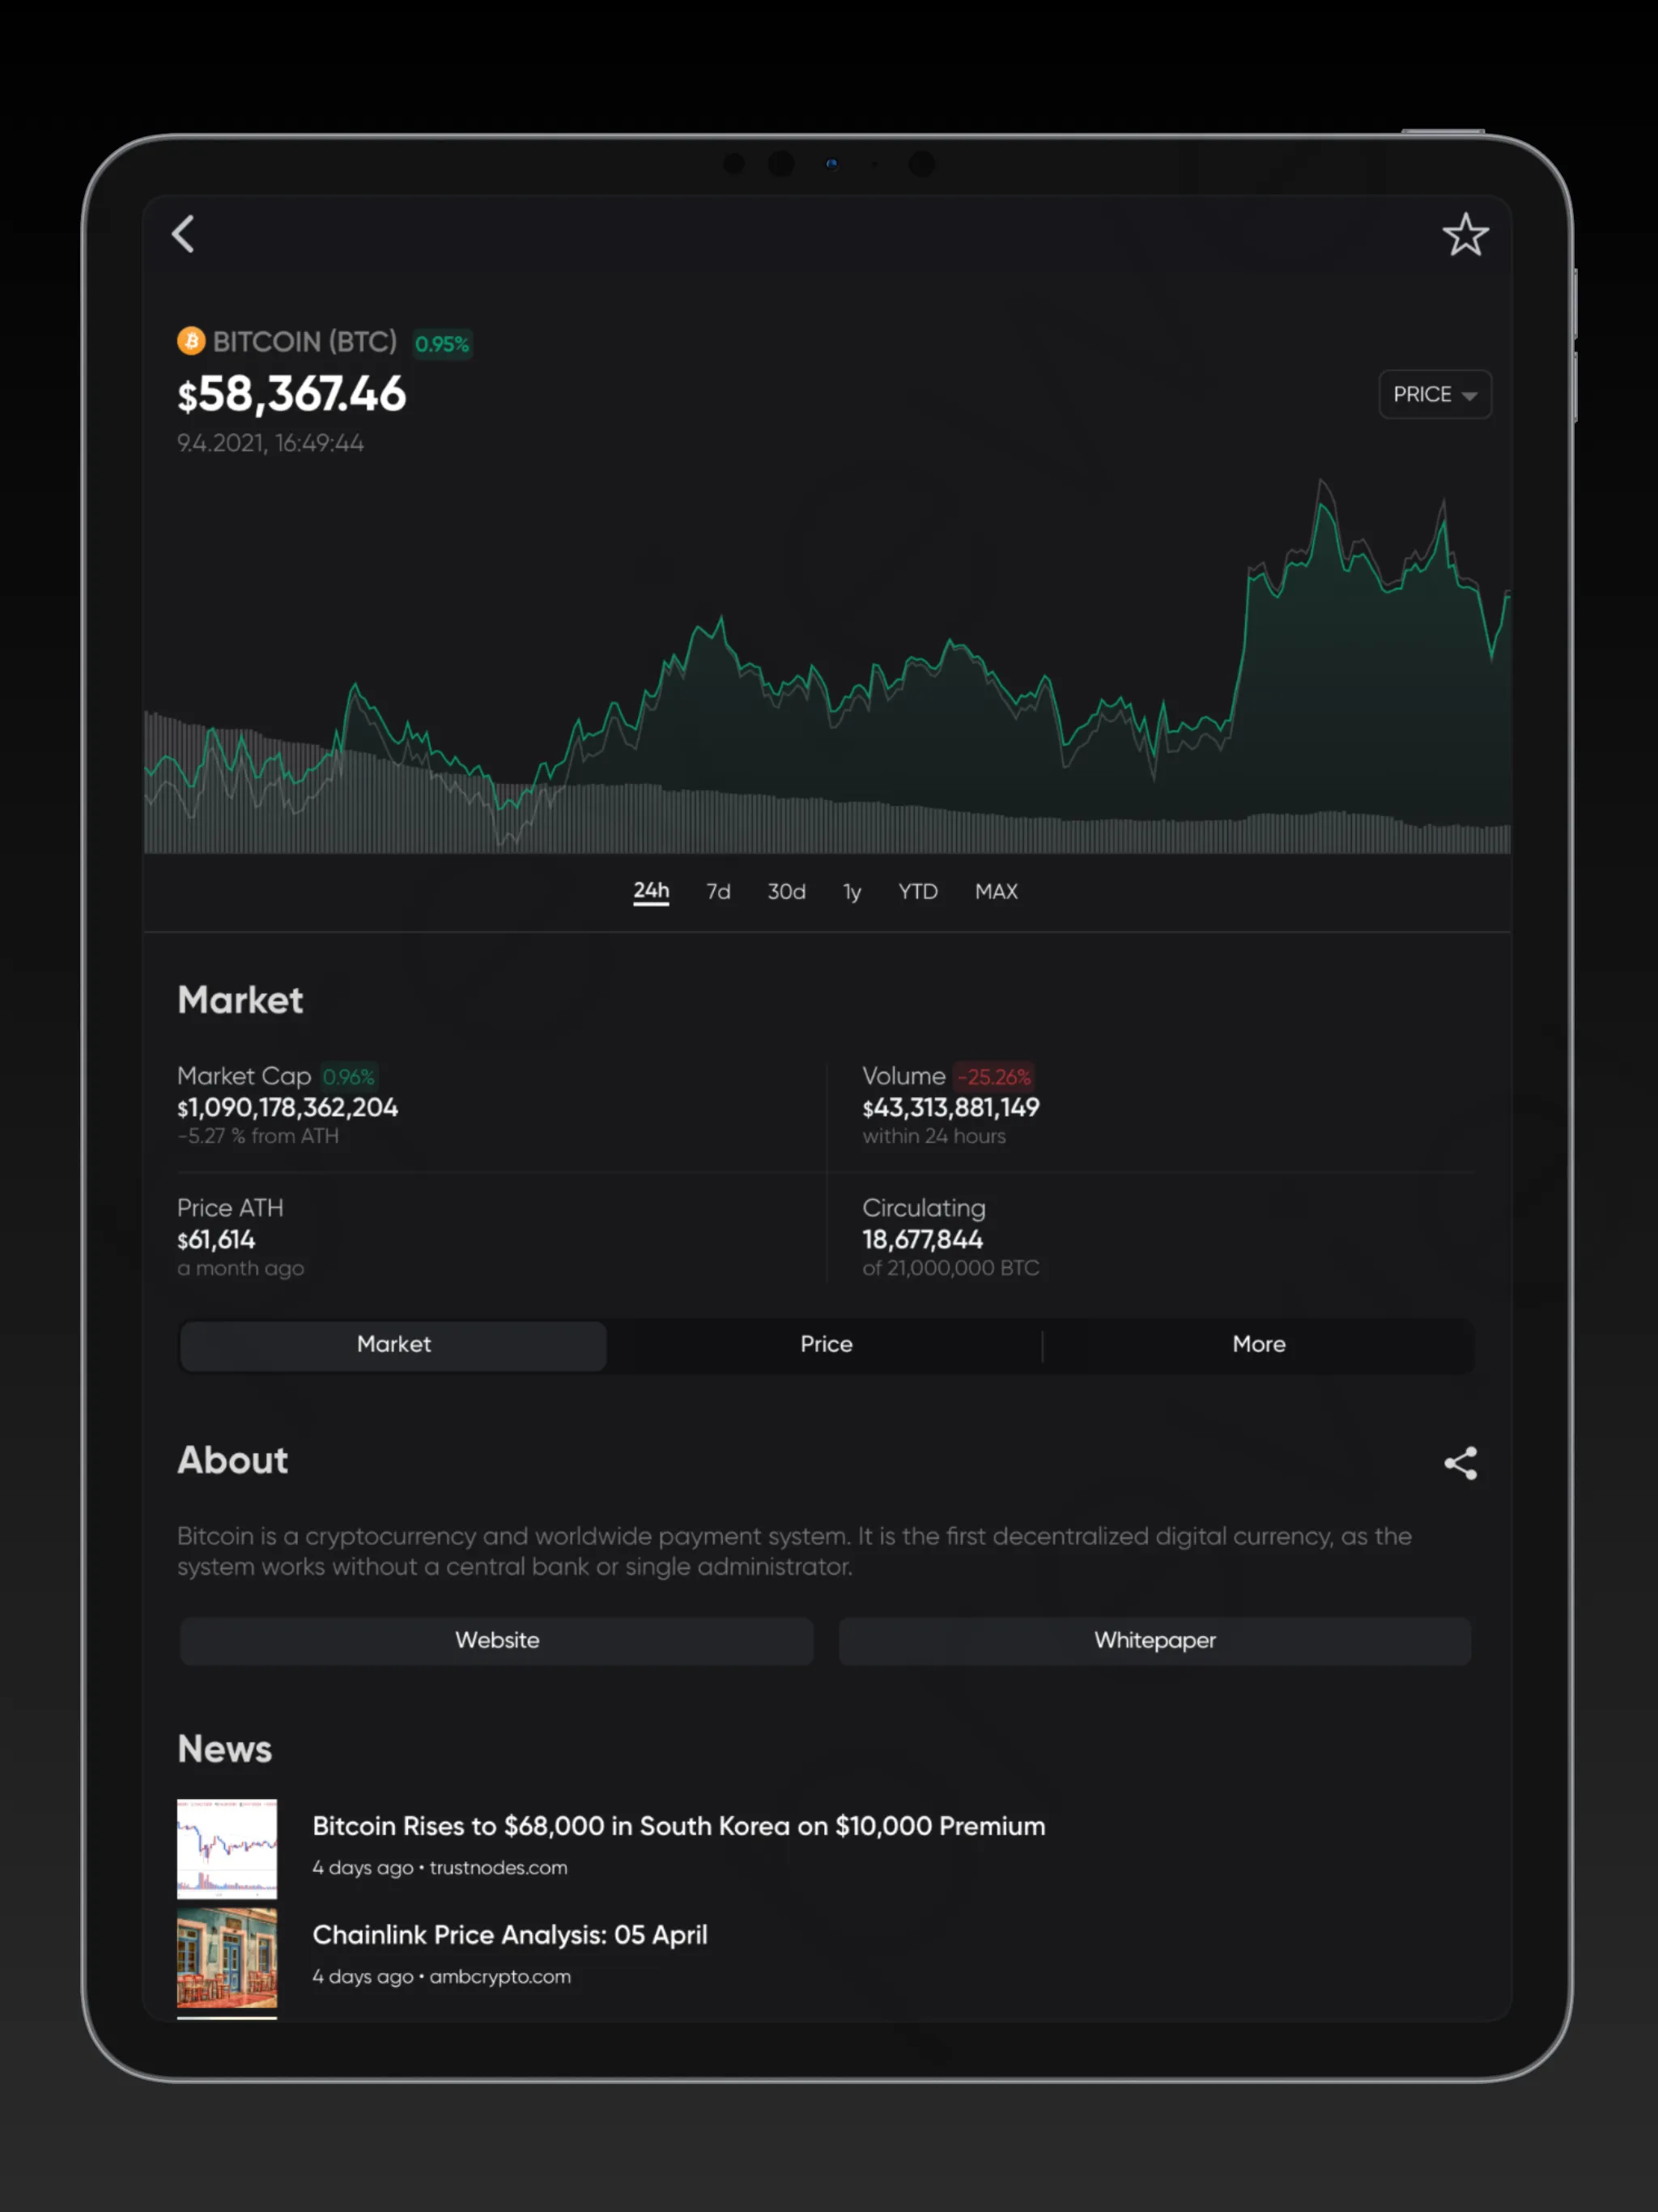
Task: Click the 24h chart range selector
Action: point(652,890)
